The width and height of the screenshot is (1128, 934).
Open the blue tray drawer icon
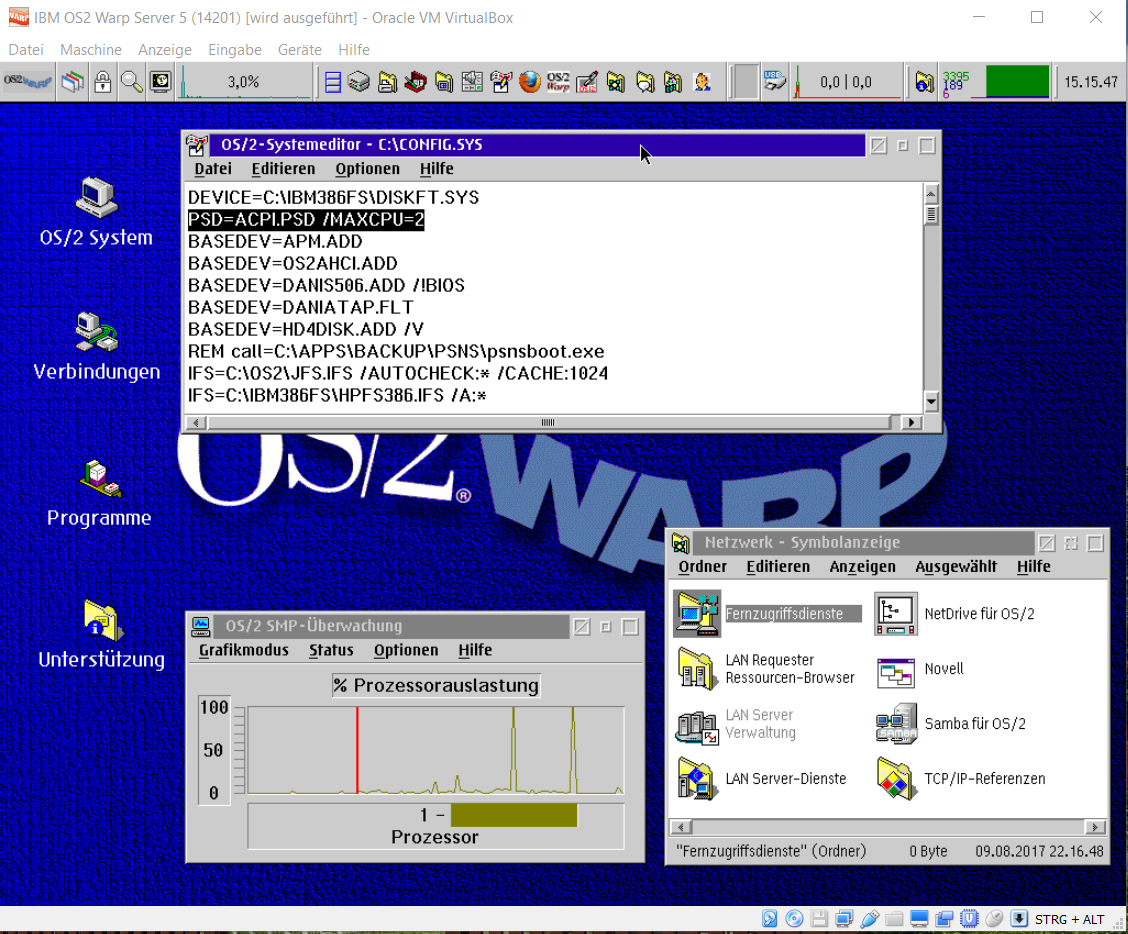[x=332, y=82]
